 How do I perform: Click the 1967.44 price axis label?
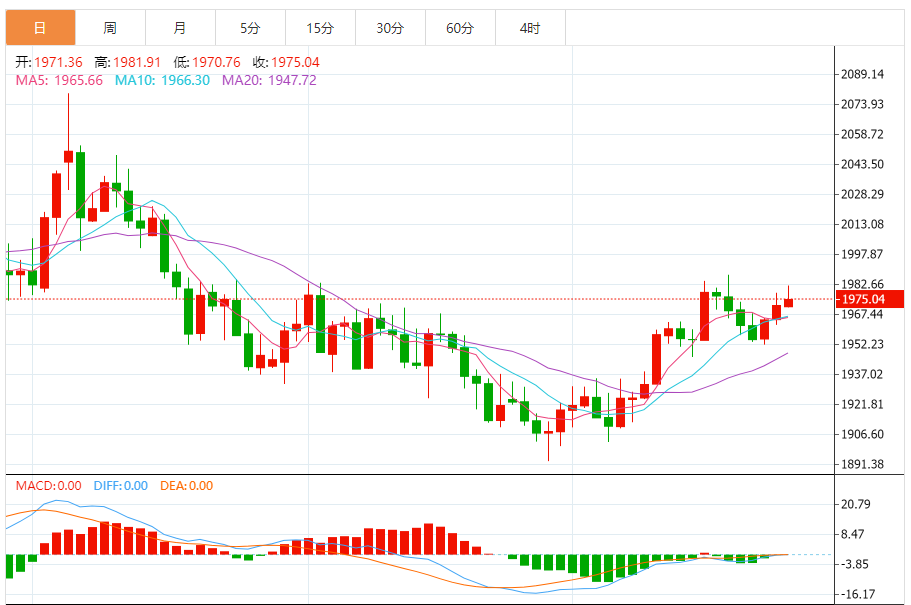862,314
